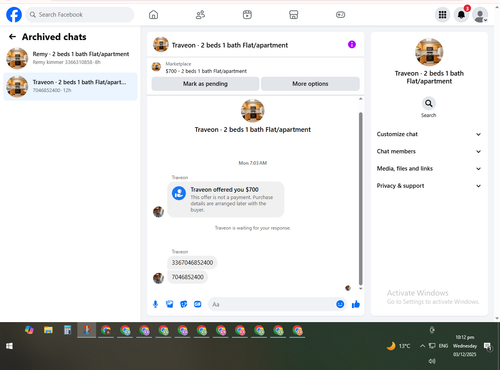
Task: Open the Remy archived chat
Action: [x=70, y=58]
